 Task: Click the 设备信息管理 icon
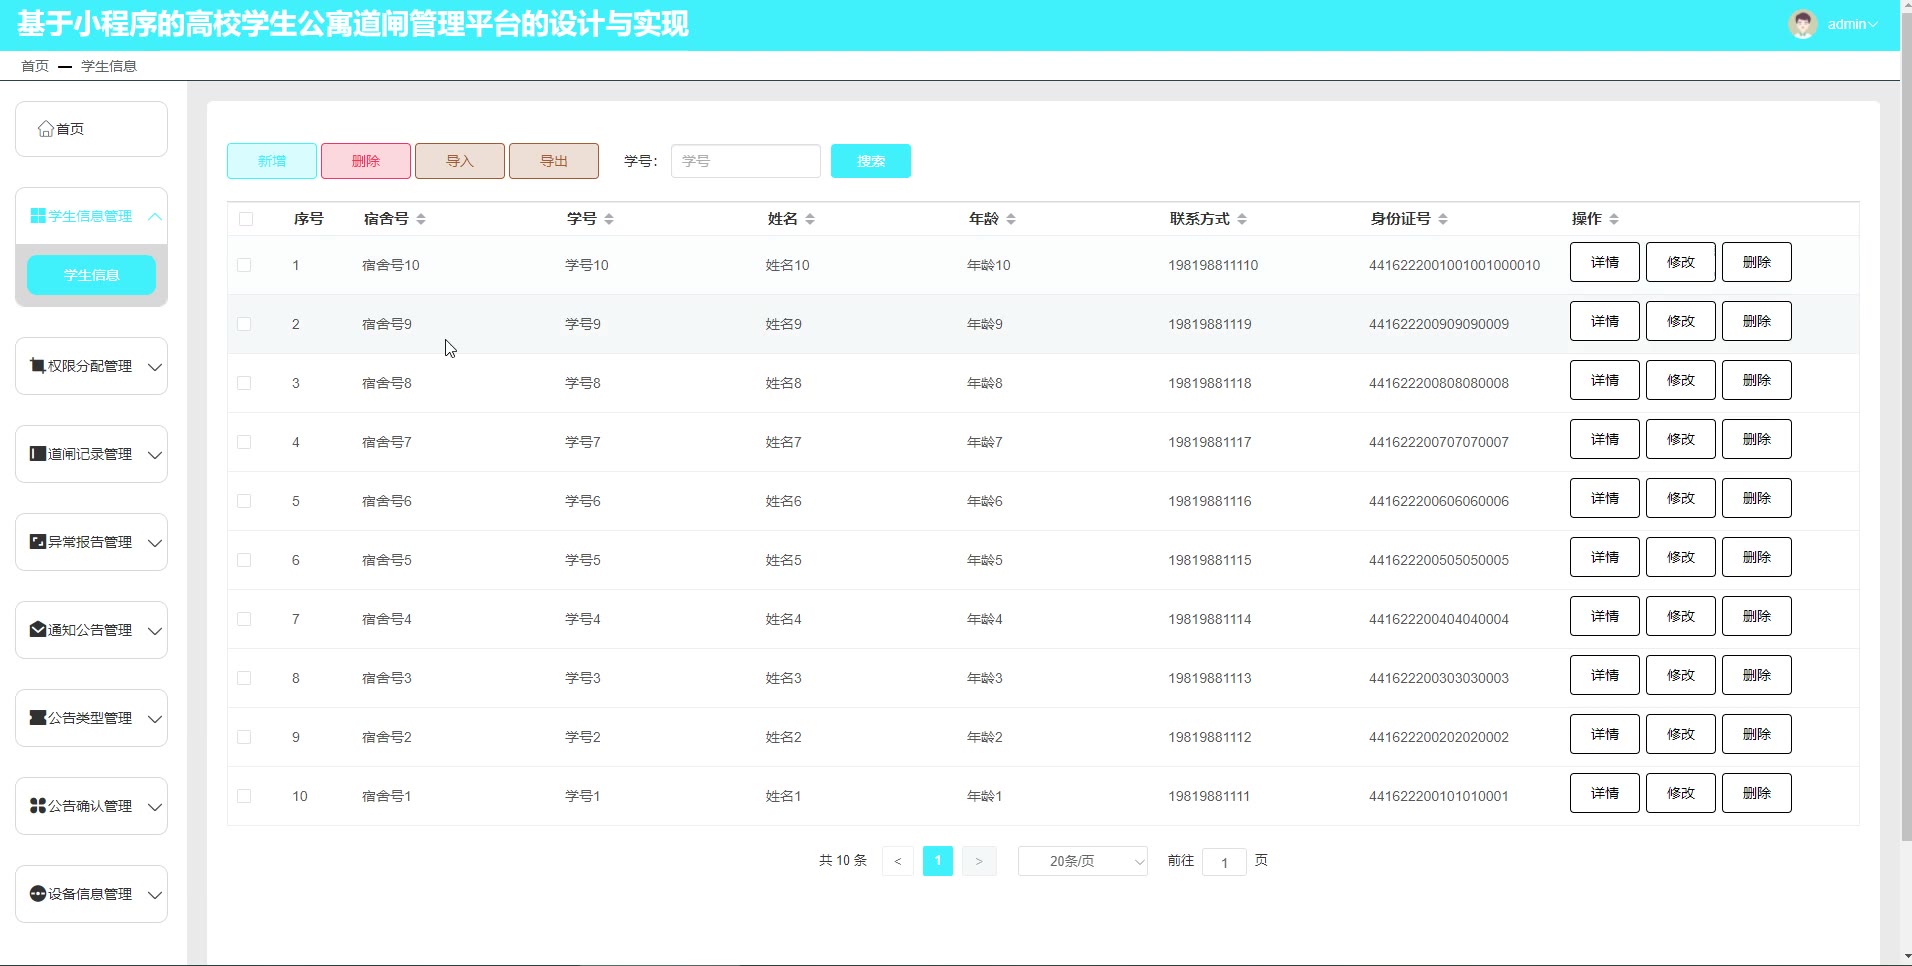click(x=38, y=894)
